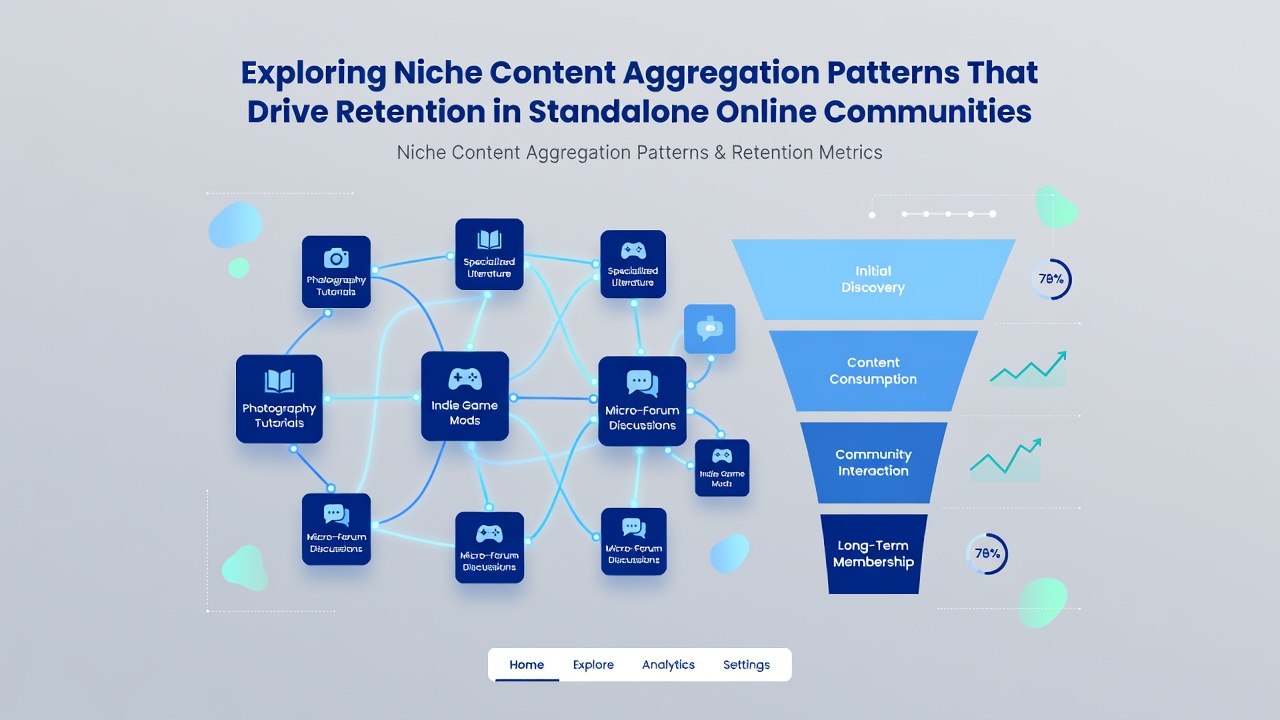Select the Long-Term Membership funnel stage
This screenshot has width=1280, height=720.
pyautogui.click(x=873, y=554)
